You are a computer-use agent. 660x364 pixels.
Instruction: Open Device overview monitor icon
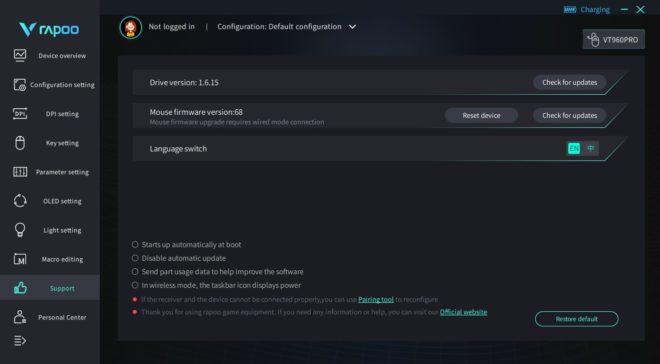point(20,56)
